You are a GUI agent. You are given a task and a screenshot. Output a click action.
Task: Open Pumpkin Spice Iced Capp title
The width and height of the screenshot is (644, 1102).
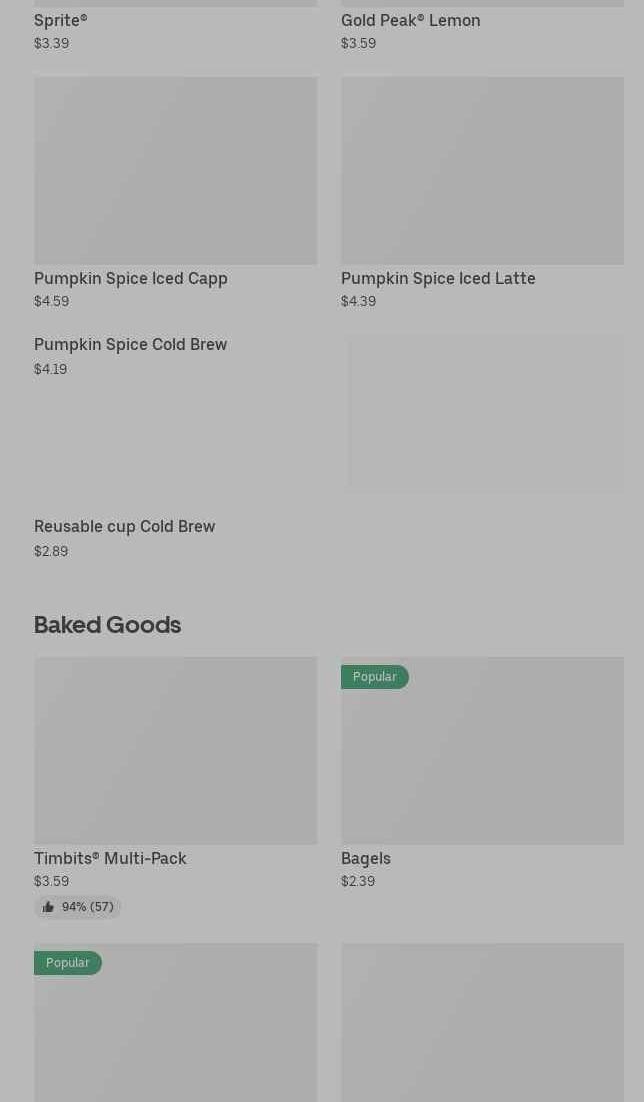tap(131, 278)
